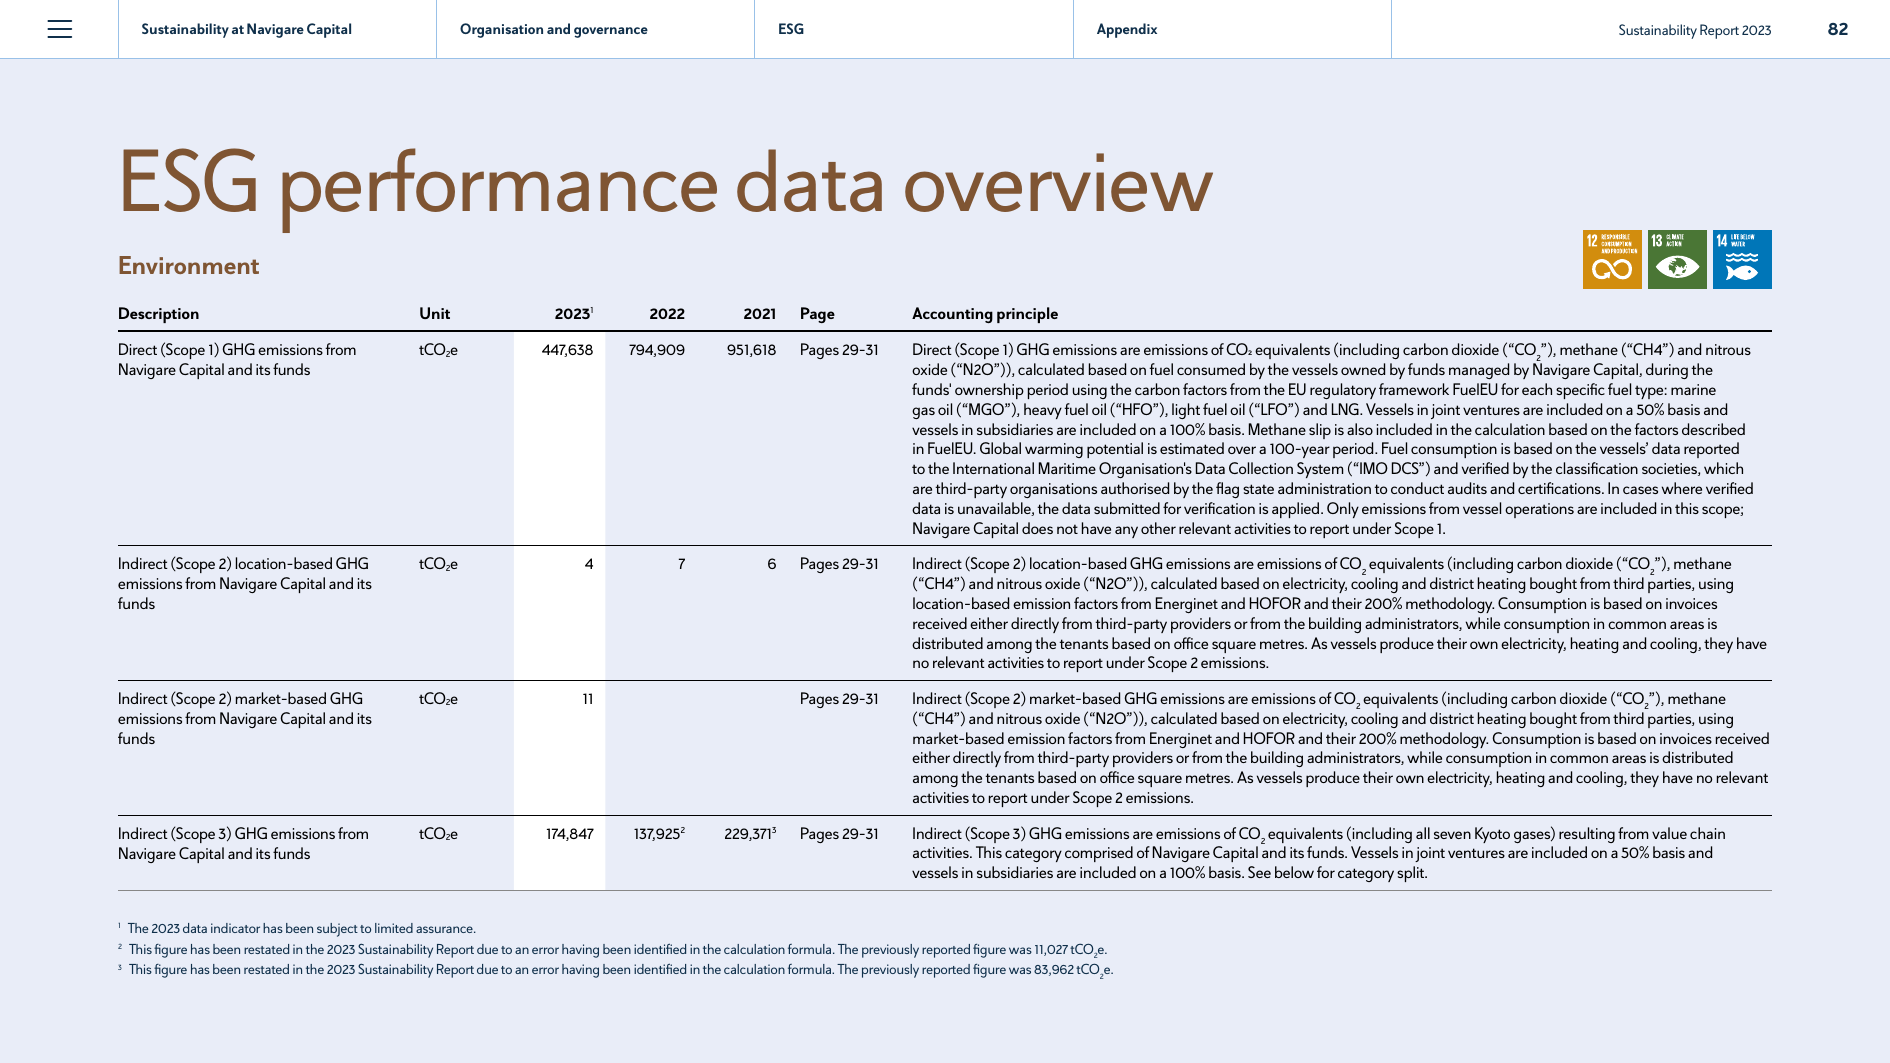Image resolution: width=1890 pixels, height=1063 pixels.
Task: Select Scope 3 value 229,371
Action: (750, 834)
